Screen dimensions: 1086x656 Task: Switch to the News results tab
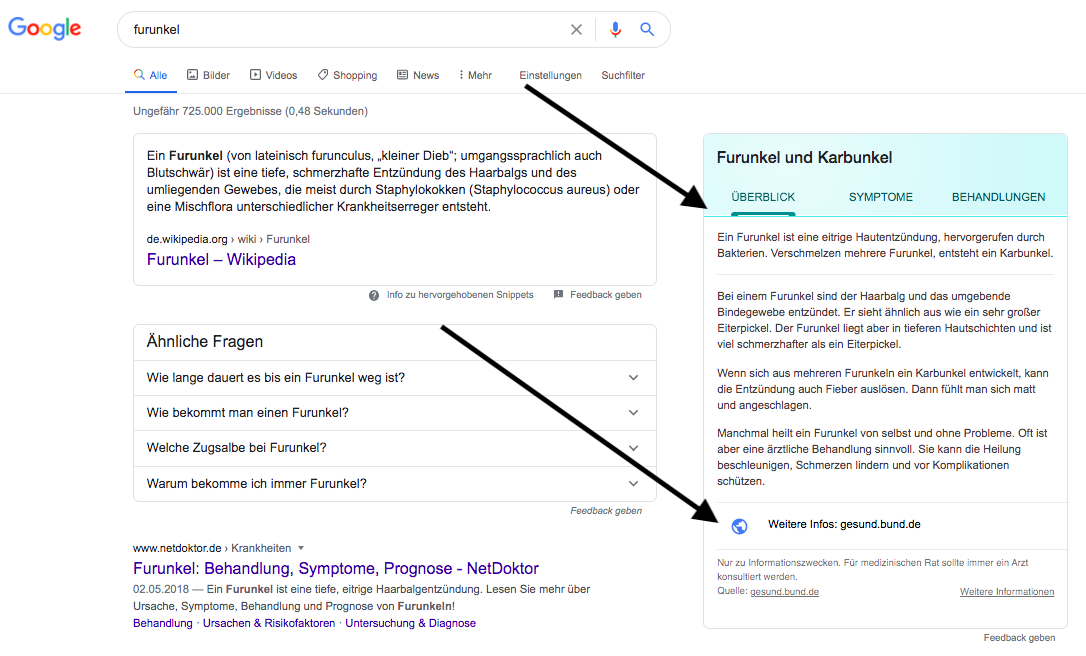click(418, 75)
